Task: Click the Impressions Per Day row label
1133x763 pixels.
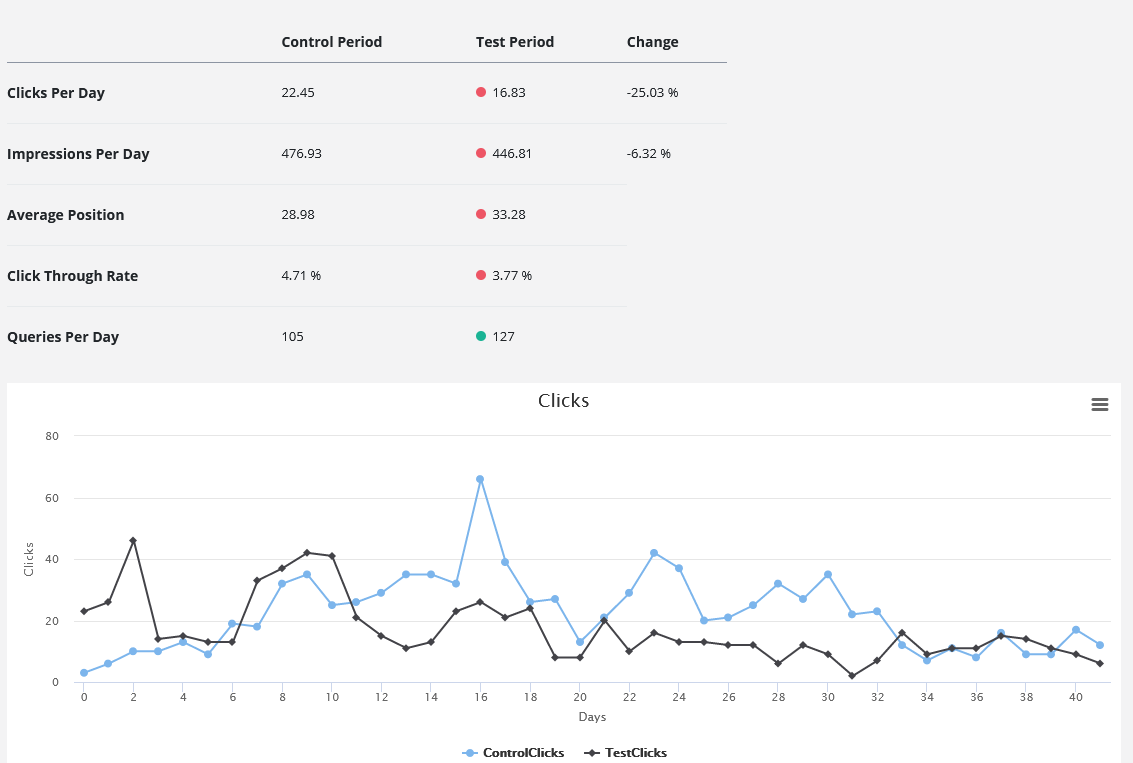Action: [78, 154]
